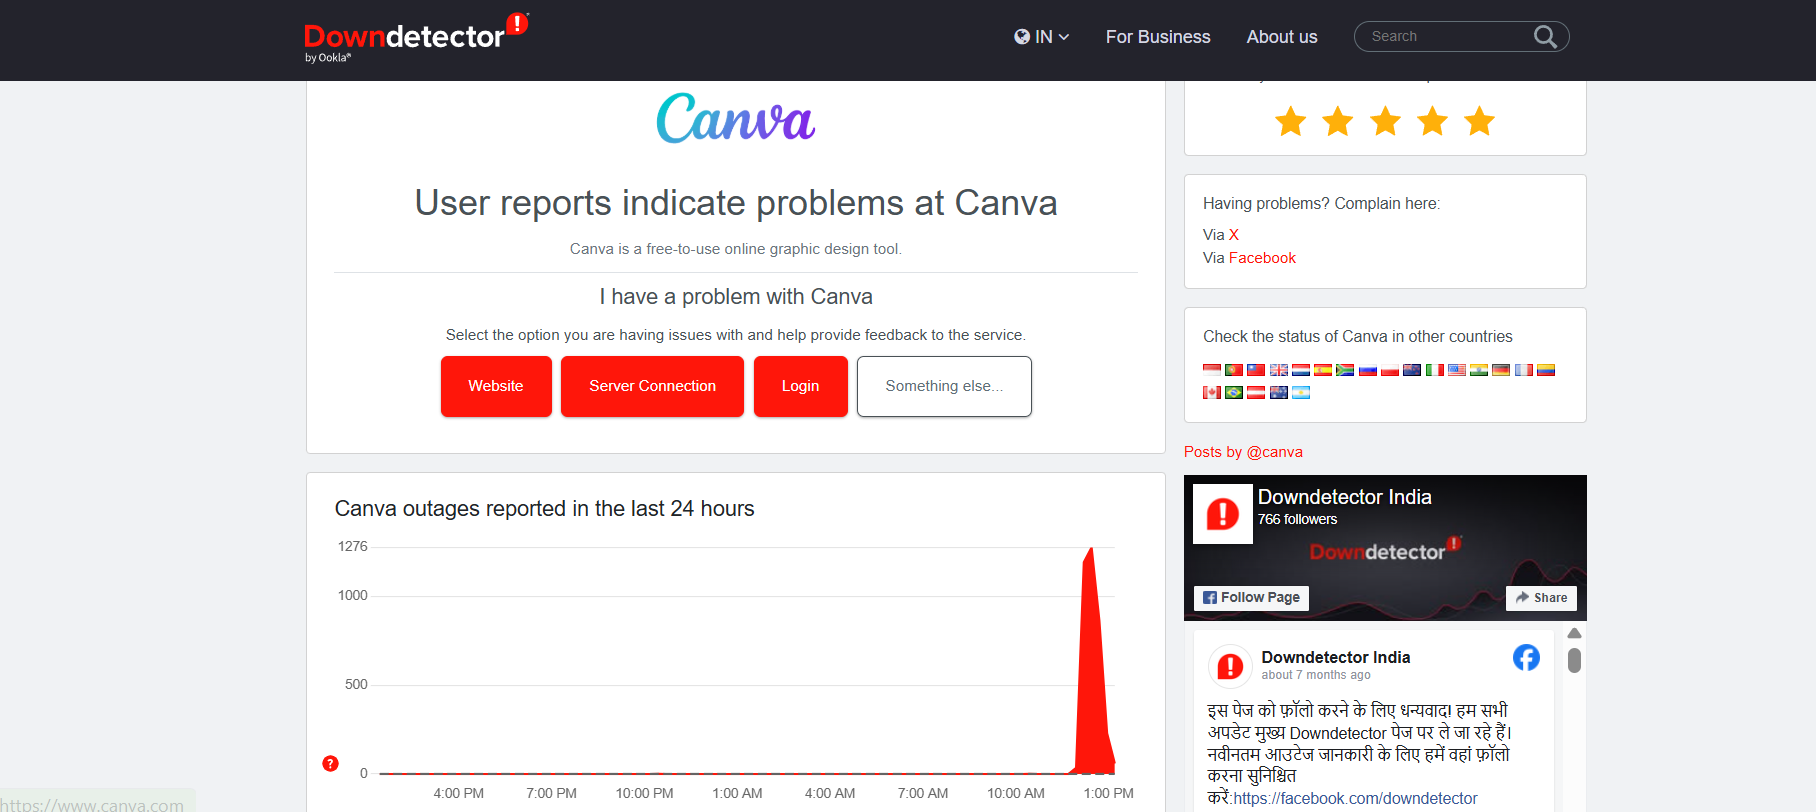
Task: Report a Website problem
Action: pos(496,386)
